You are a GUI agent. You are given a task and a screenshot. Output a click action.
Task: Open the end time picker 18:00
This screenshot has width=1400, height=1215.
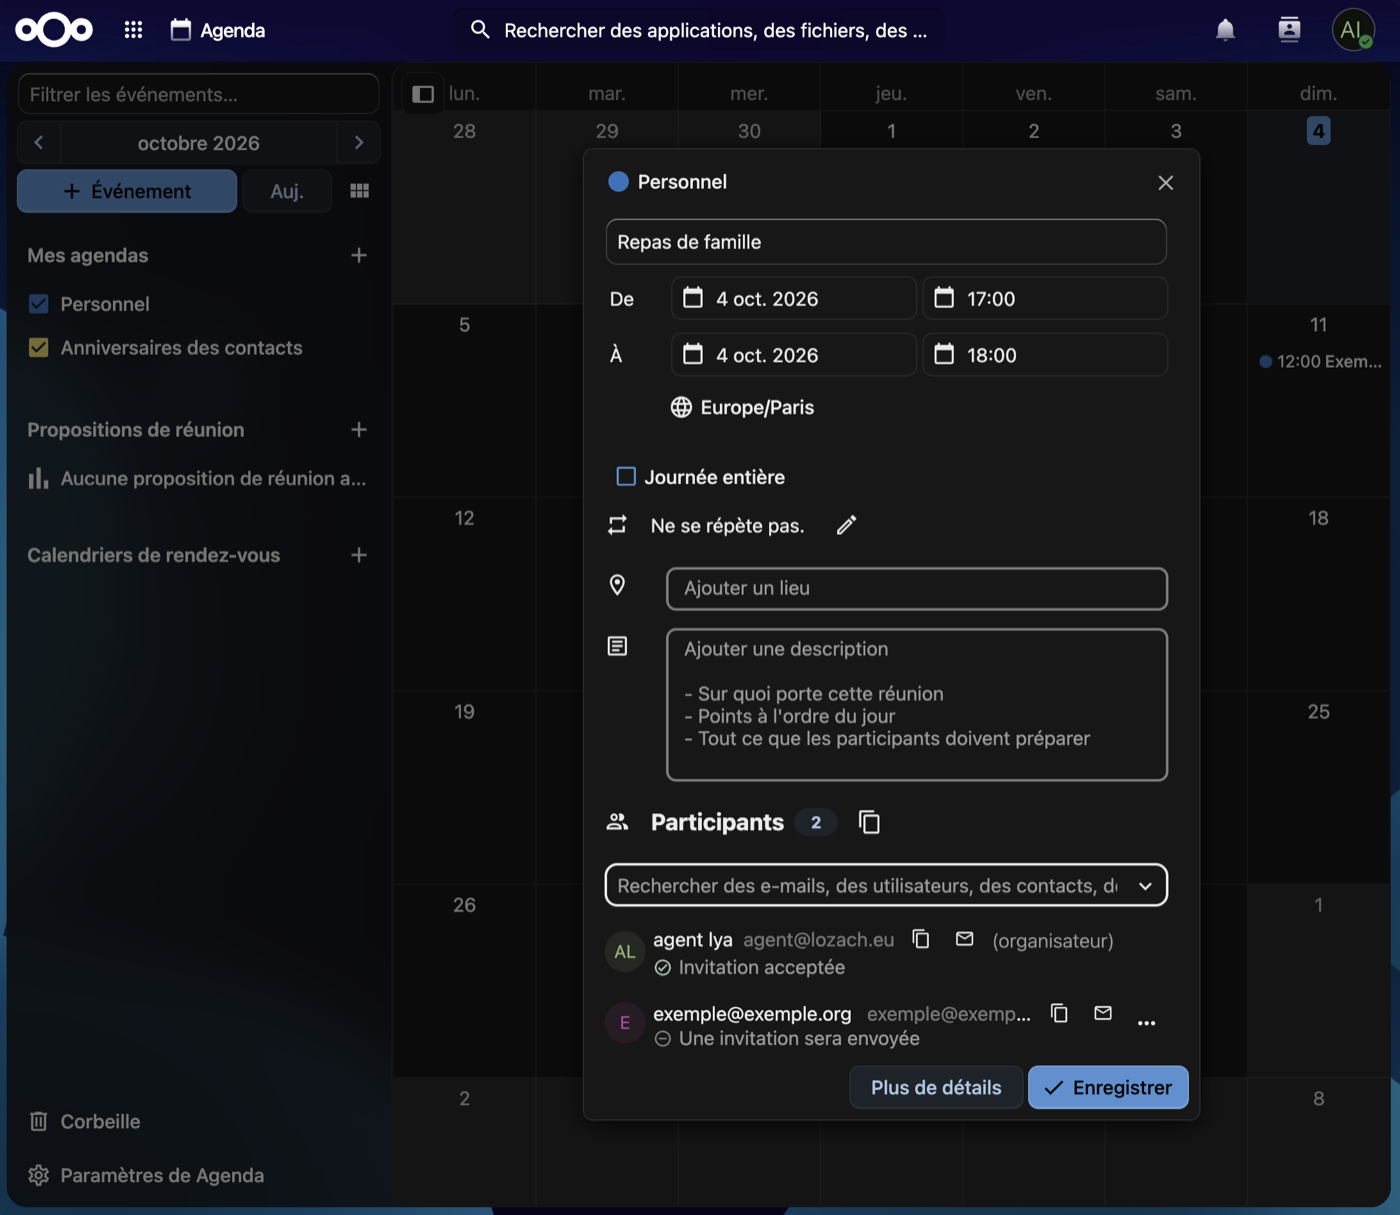point(1044,355)
